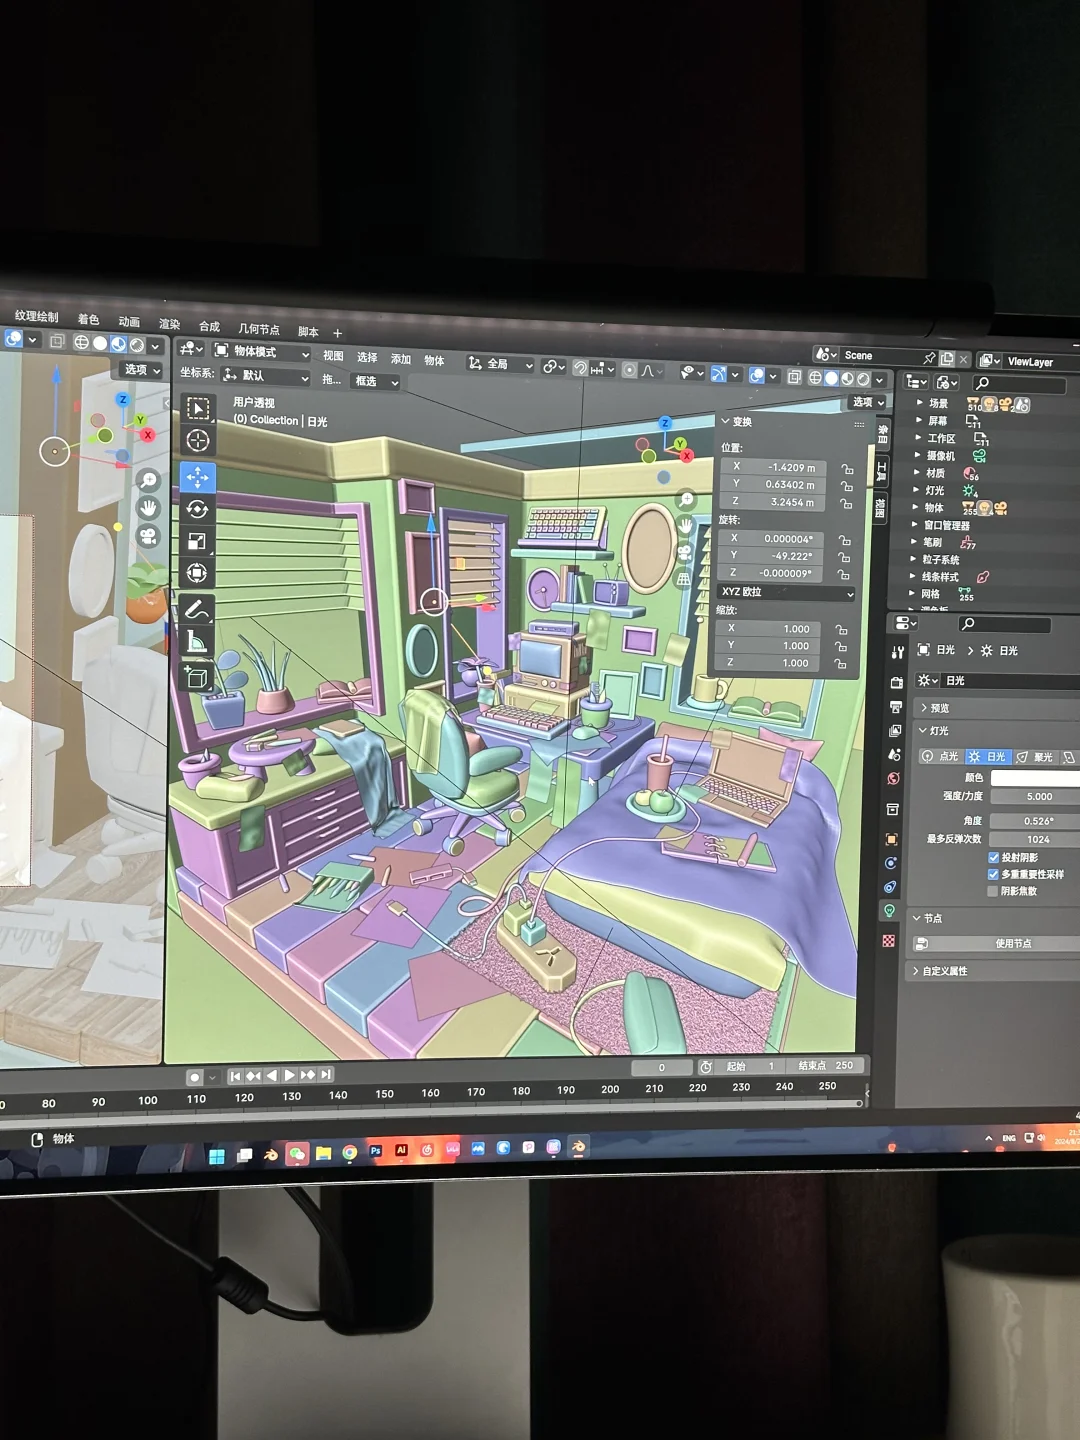Select the Transform tool

coord(198,573)
